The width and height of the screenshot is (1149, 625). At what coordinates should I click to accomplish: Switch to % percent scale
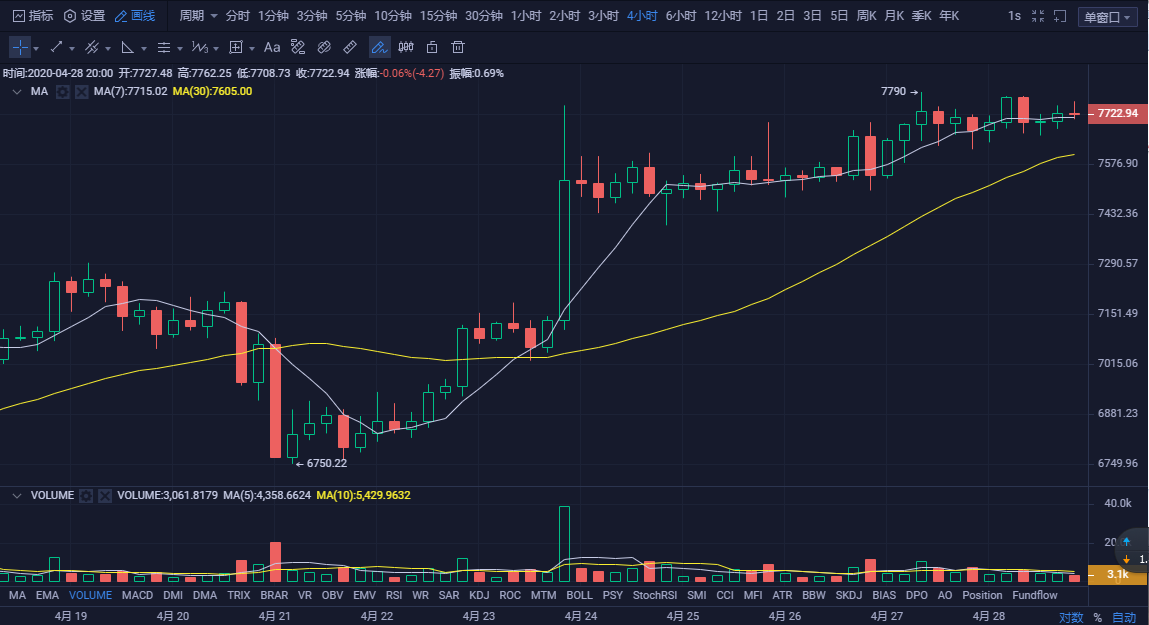point(1097,618)
